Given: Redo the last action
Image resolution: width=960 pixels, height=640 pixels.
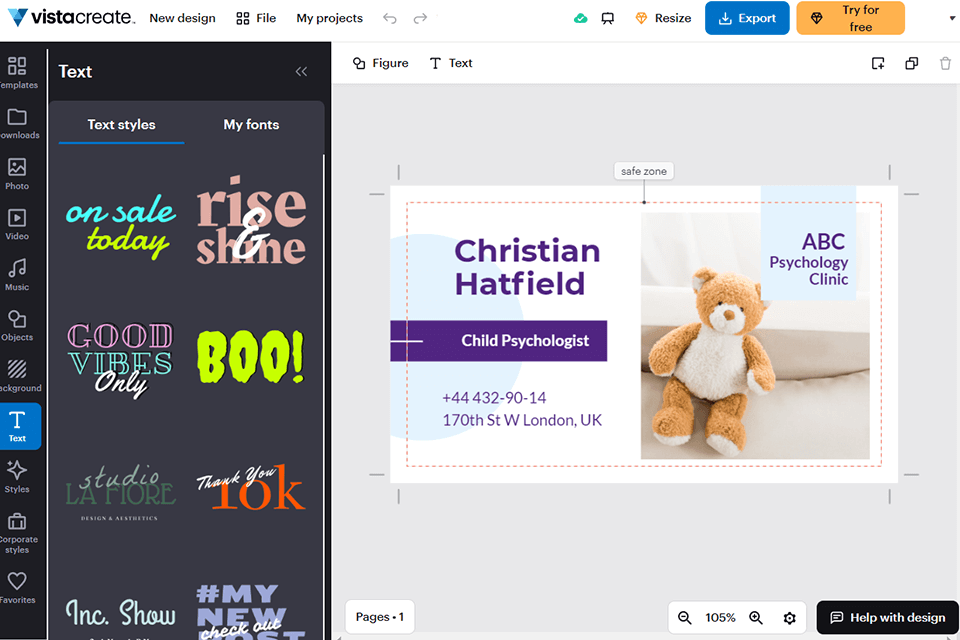Looking at the screenshot, I should pos(420,18).
